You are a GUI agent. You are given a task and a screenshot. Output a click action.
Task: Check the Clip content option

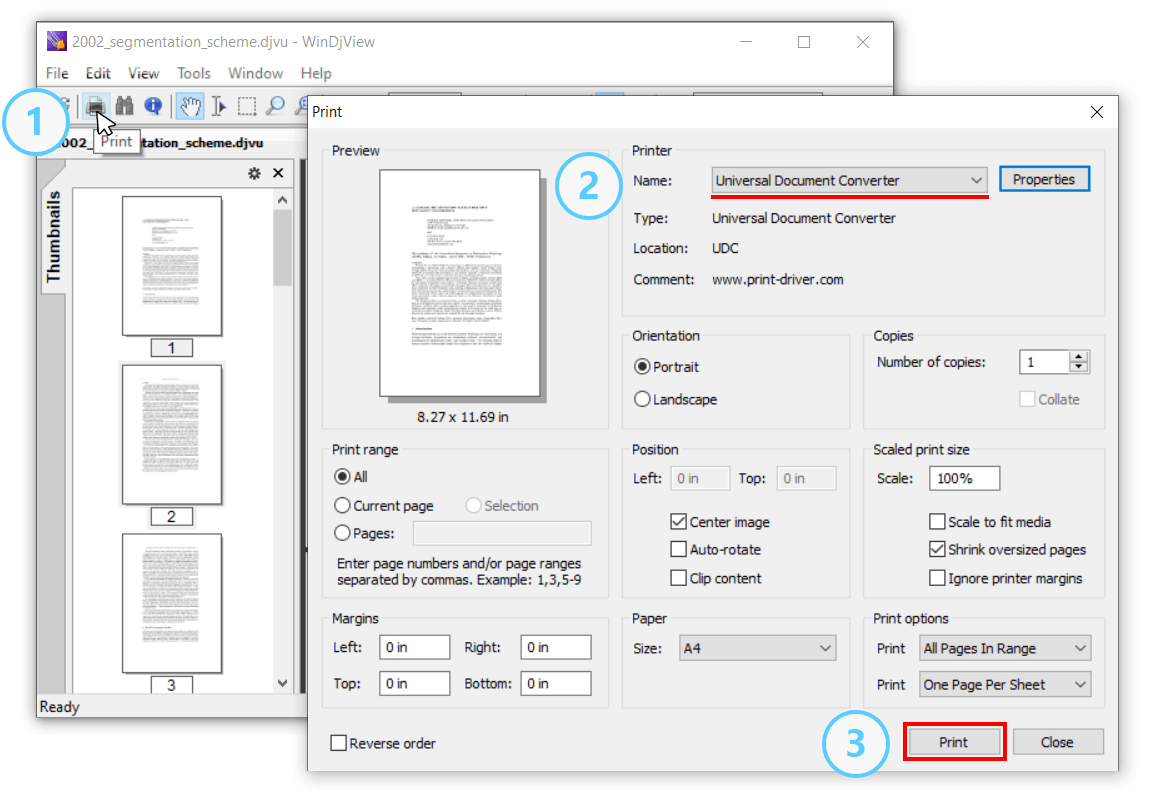[679, 577]
